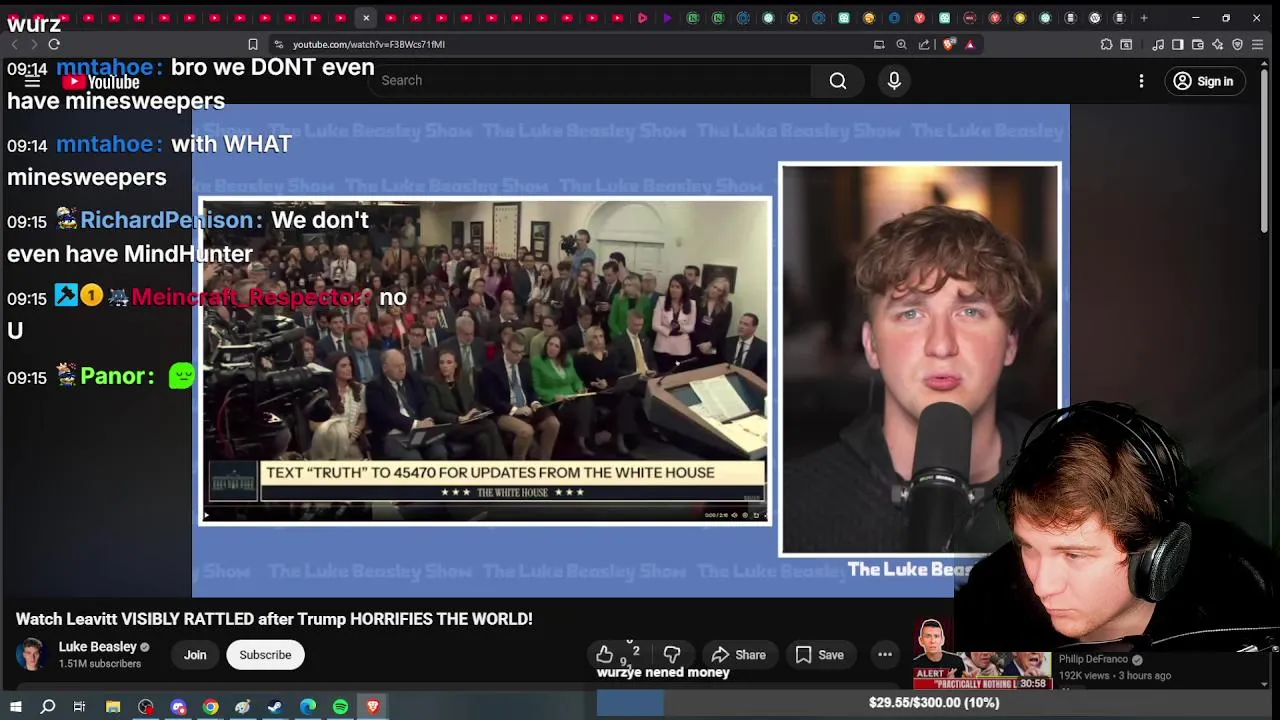
Task: Open Philip DeFranco recommended video thumbnail
Action: (981, 670)
